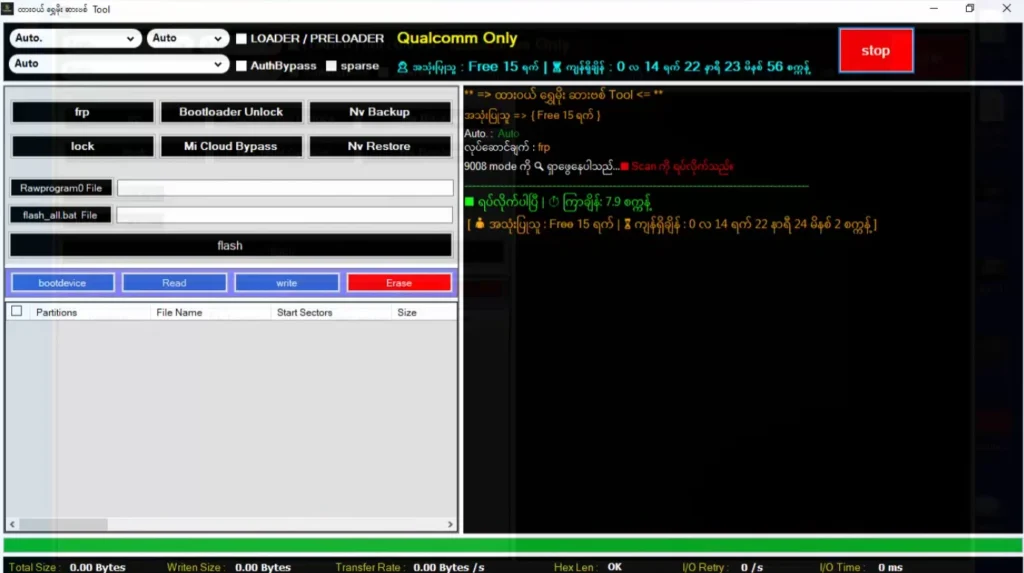Click the Hex Len OK status entry
This screenshot has height=573, width=1024.
[x=588, y=567]
